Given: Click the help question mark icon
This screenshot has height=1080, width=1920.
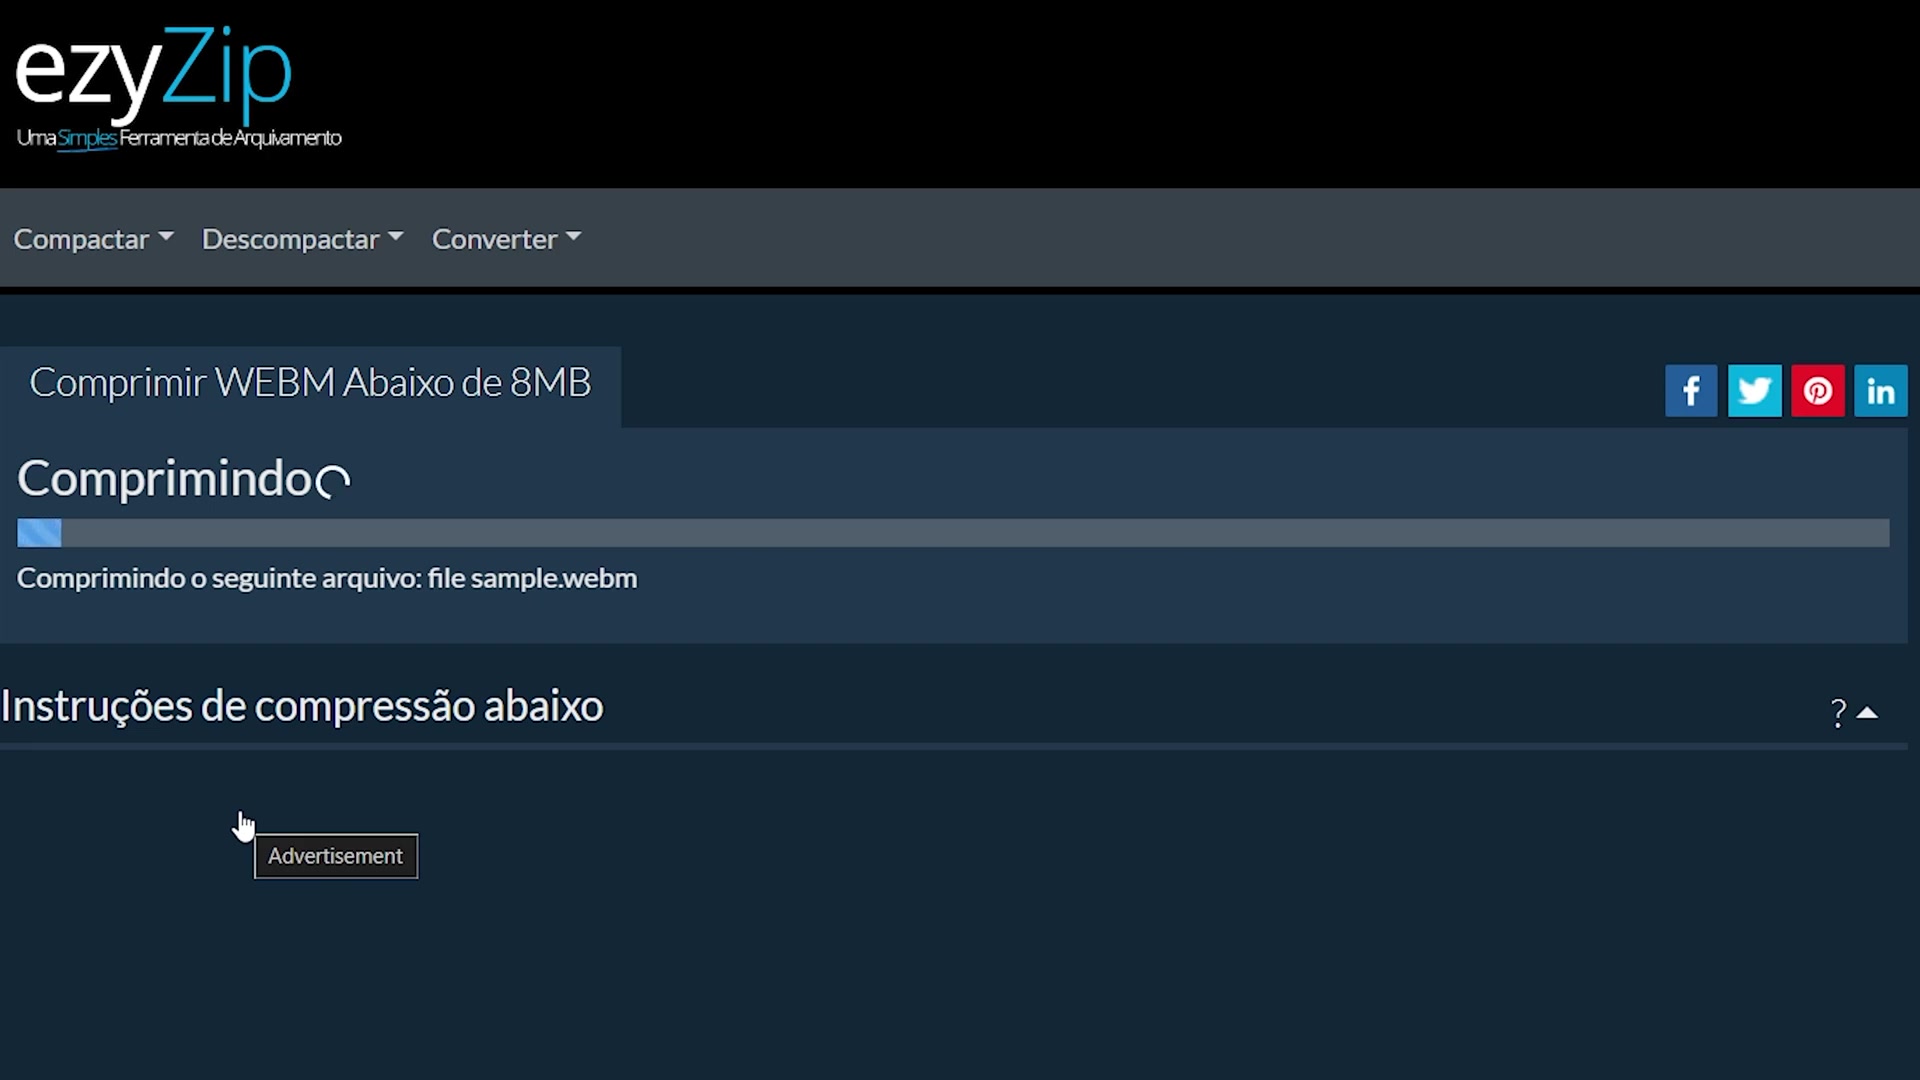Looking at the screenshot, I should [x=1838, y=712].
